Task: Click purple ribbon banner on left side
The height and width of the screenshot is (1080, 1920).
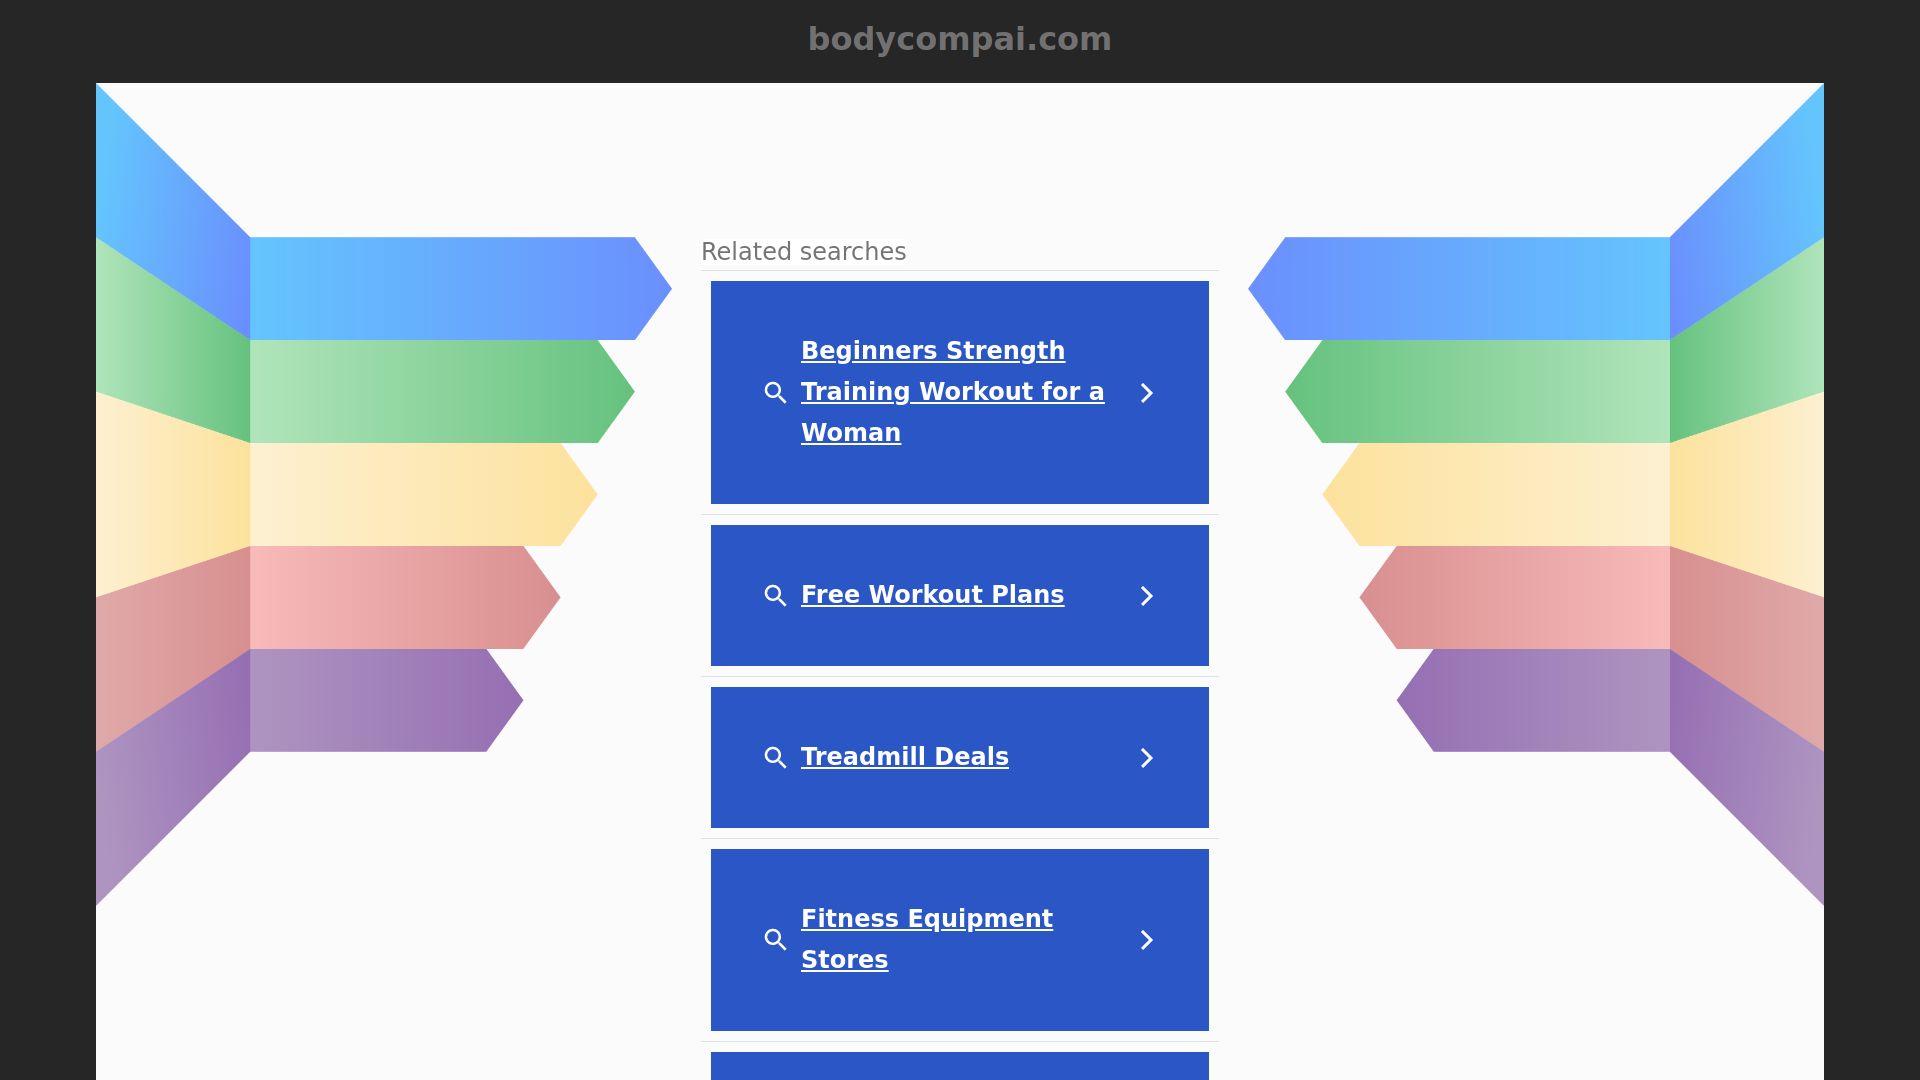Action: click(370, 700)
